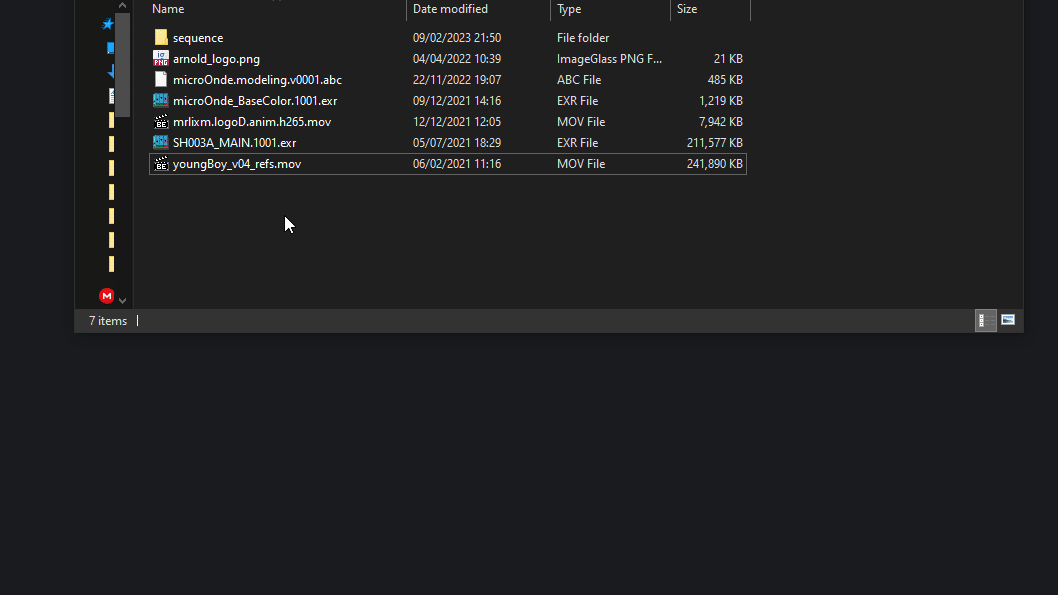Select the sequence folder name
The height and width of the screenshot is (595, 1058).
coord(198,38)
